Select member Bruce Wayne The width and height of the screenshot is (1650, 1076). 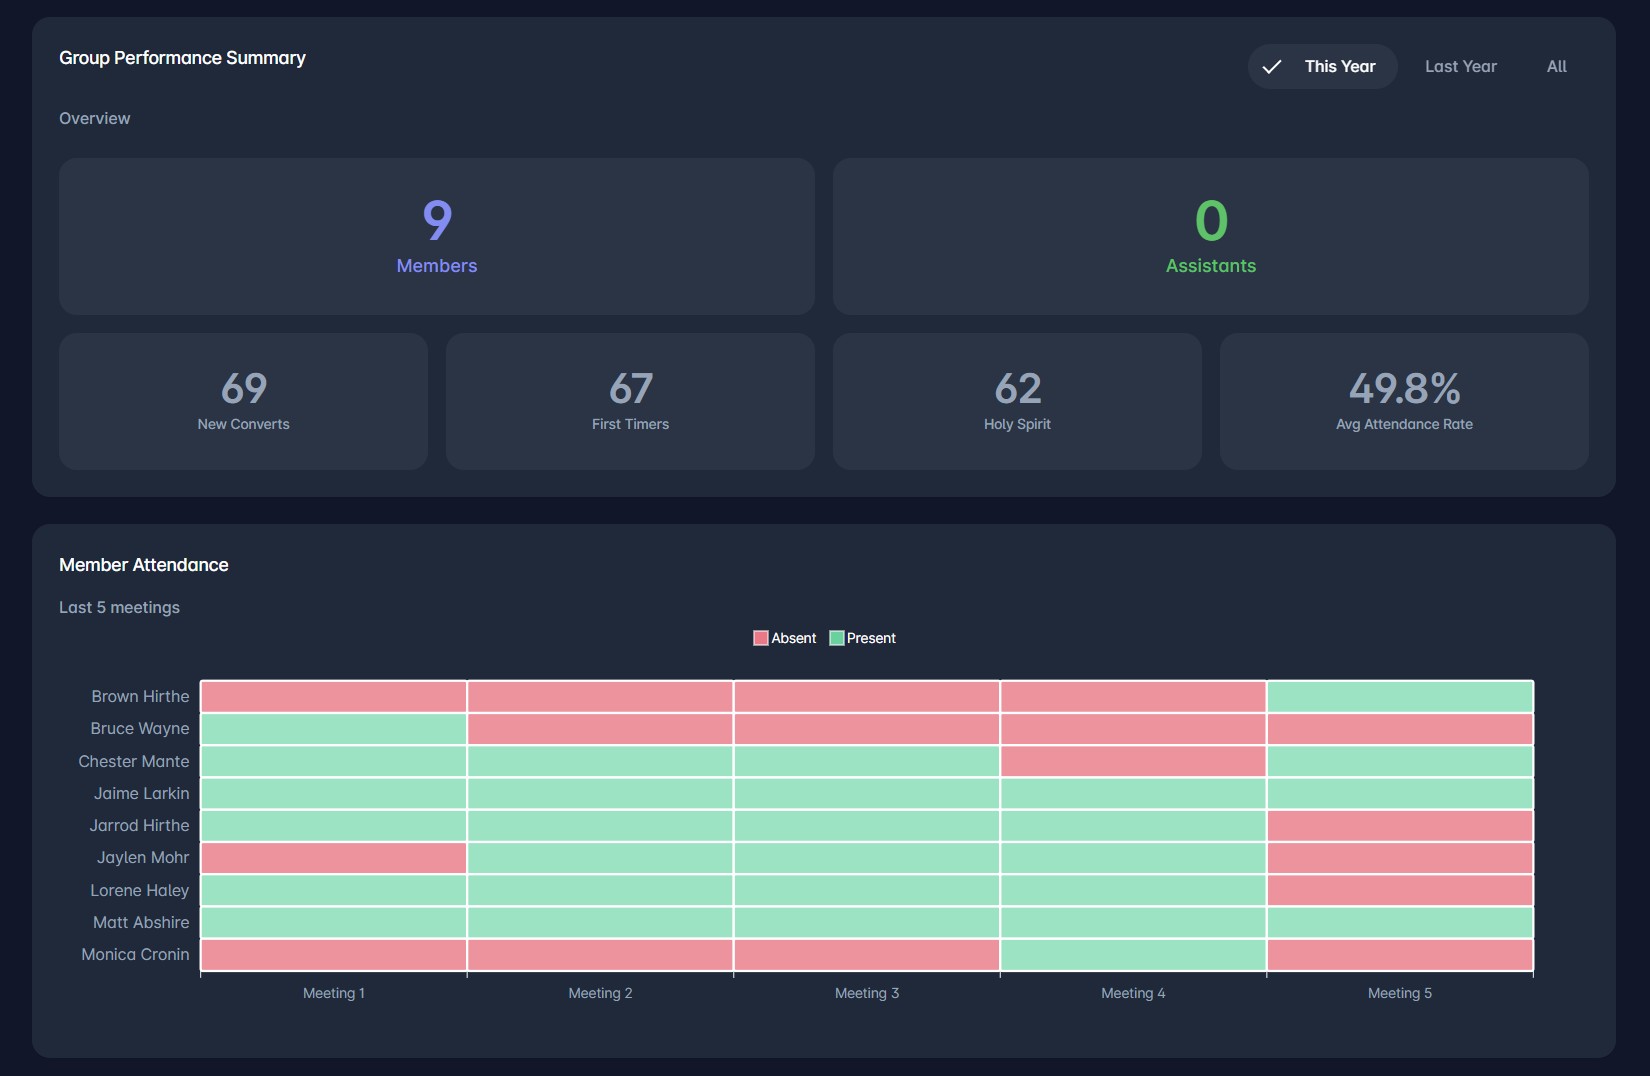[x=139, y=728]
